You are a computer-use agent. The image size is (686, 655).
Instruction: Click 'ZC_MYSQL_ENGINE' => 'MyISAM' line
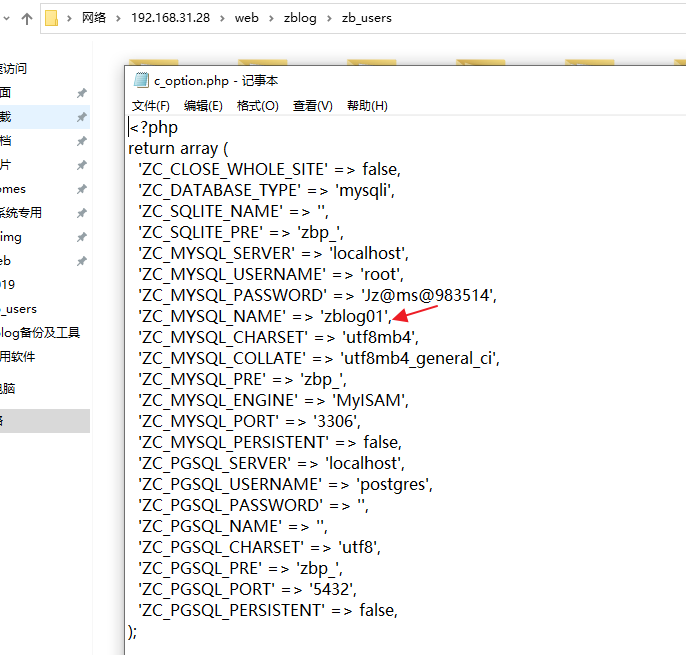pos(274,400)
